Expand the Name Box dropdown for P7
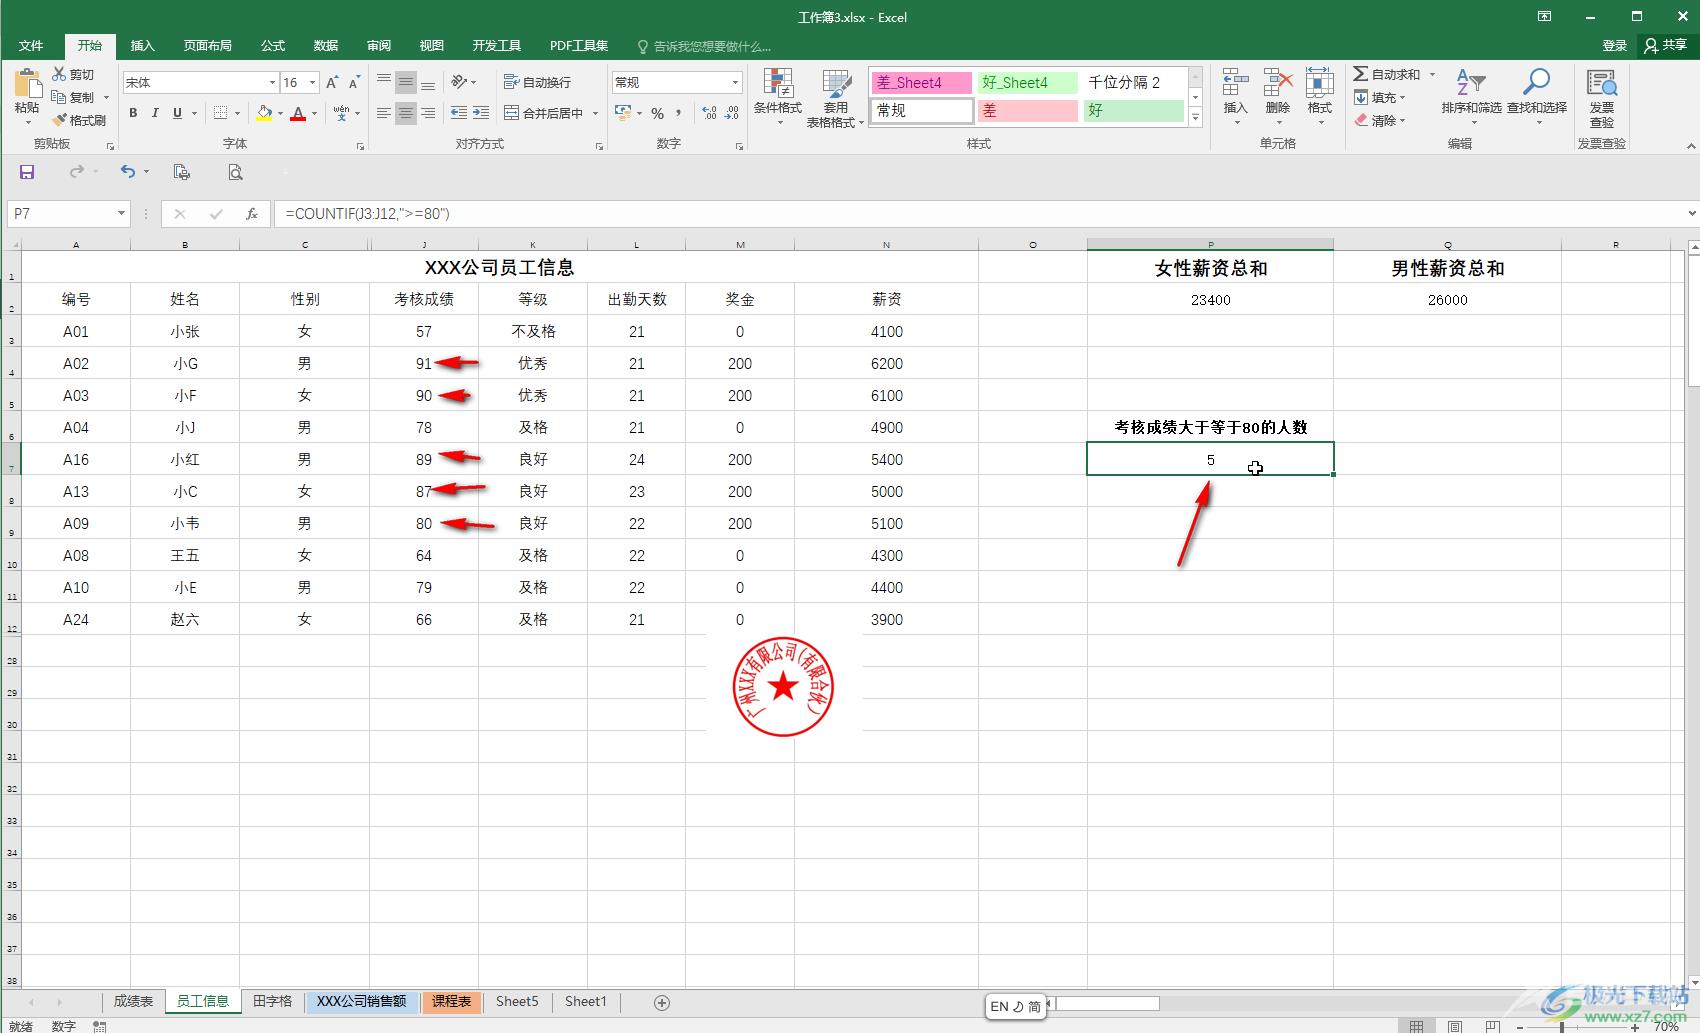Image resolution: width=1700 pixels, height=1033 pixels. 121,213
